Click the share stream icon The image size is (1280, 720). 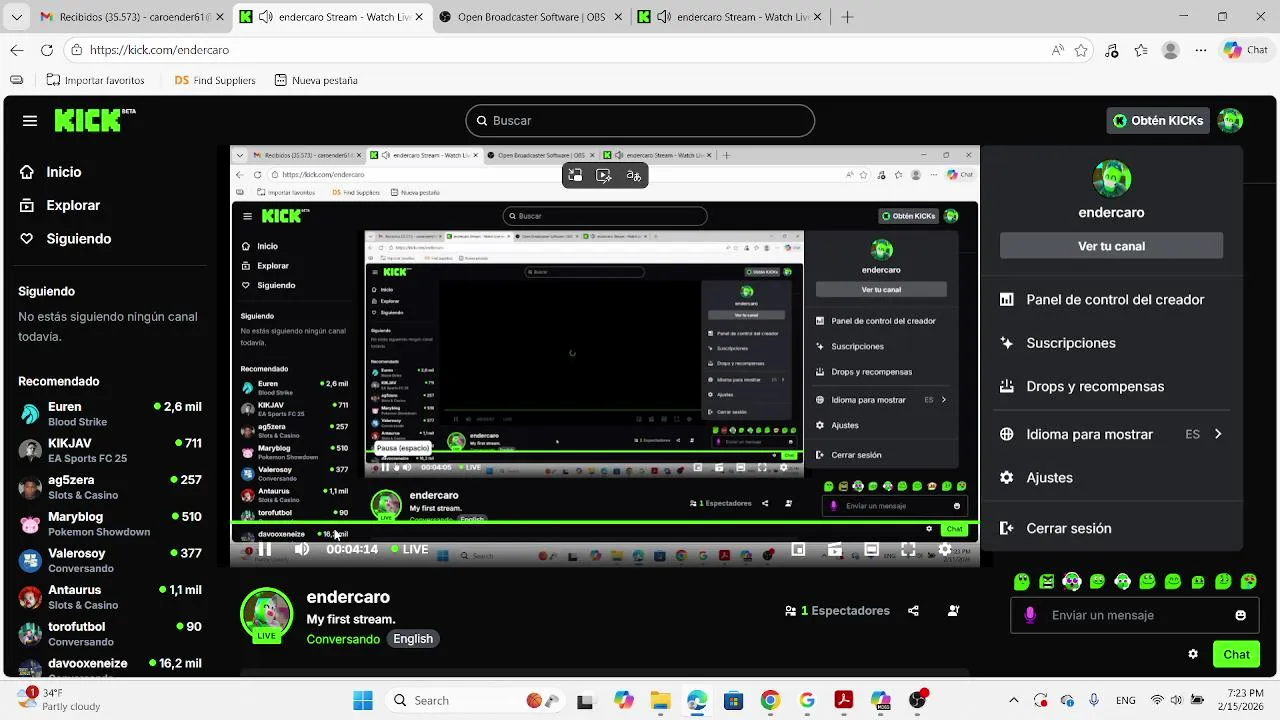[x=913, y=611]
